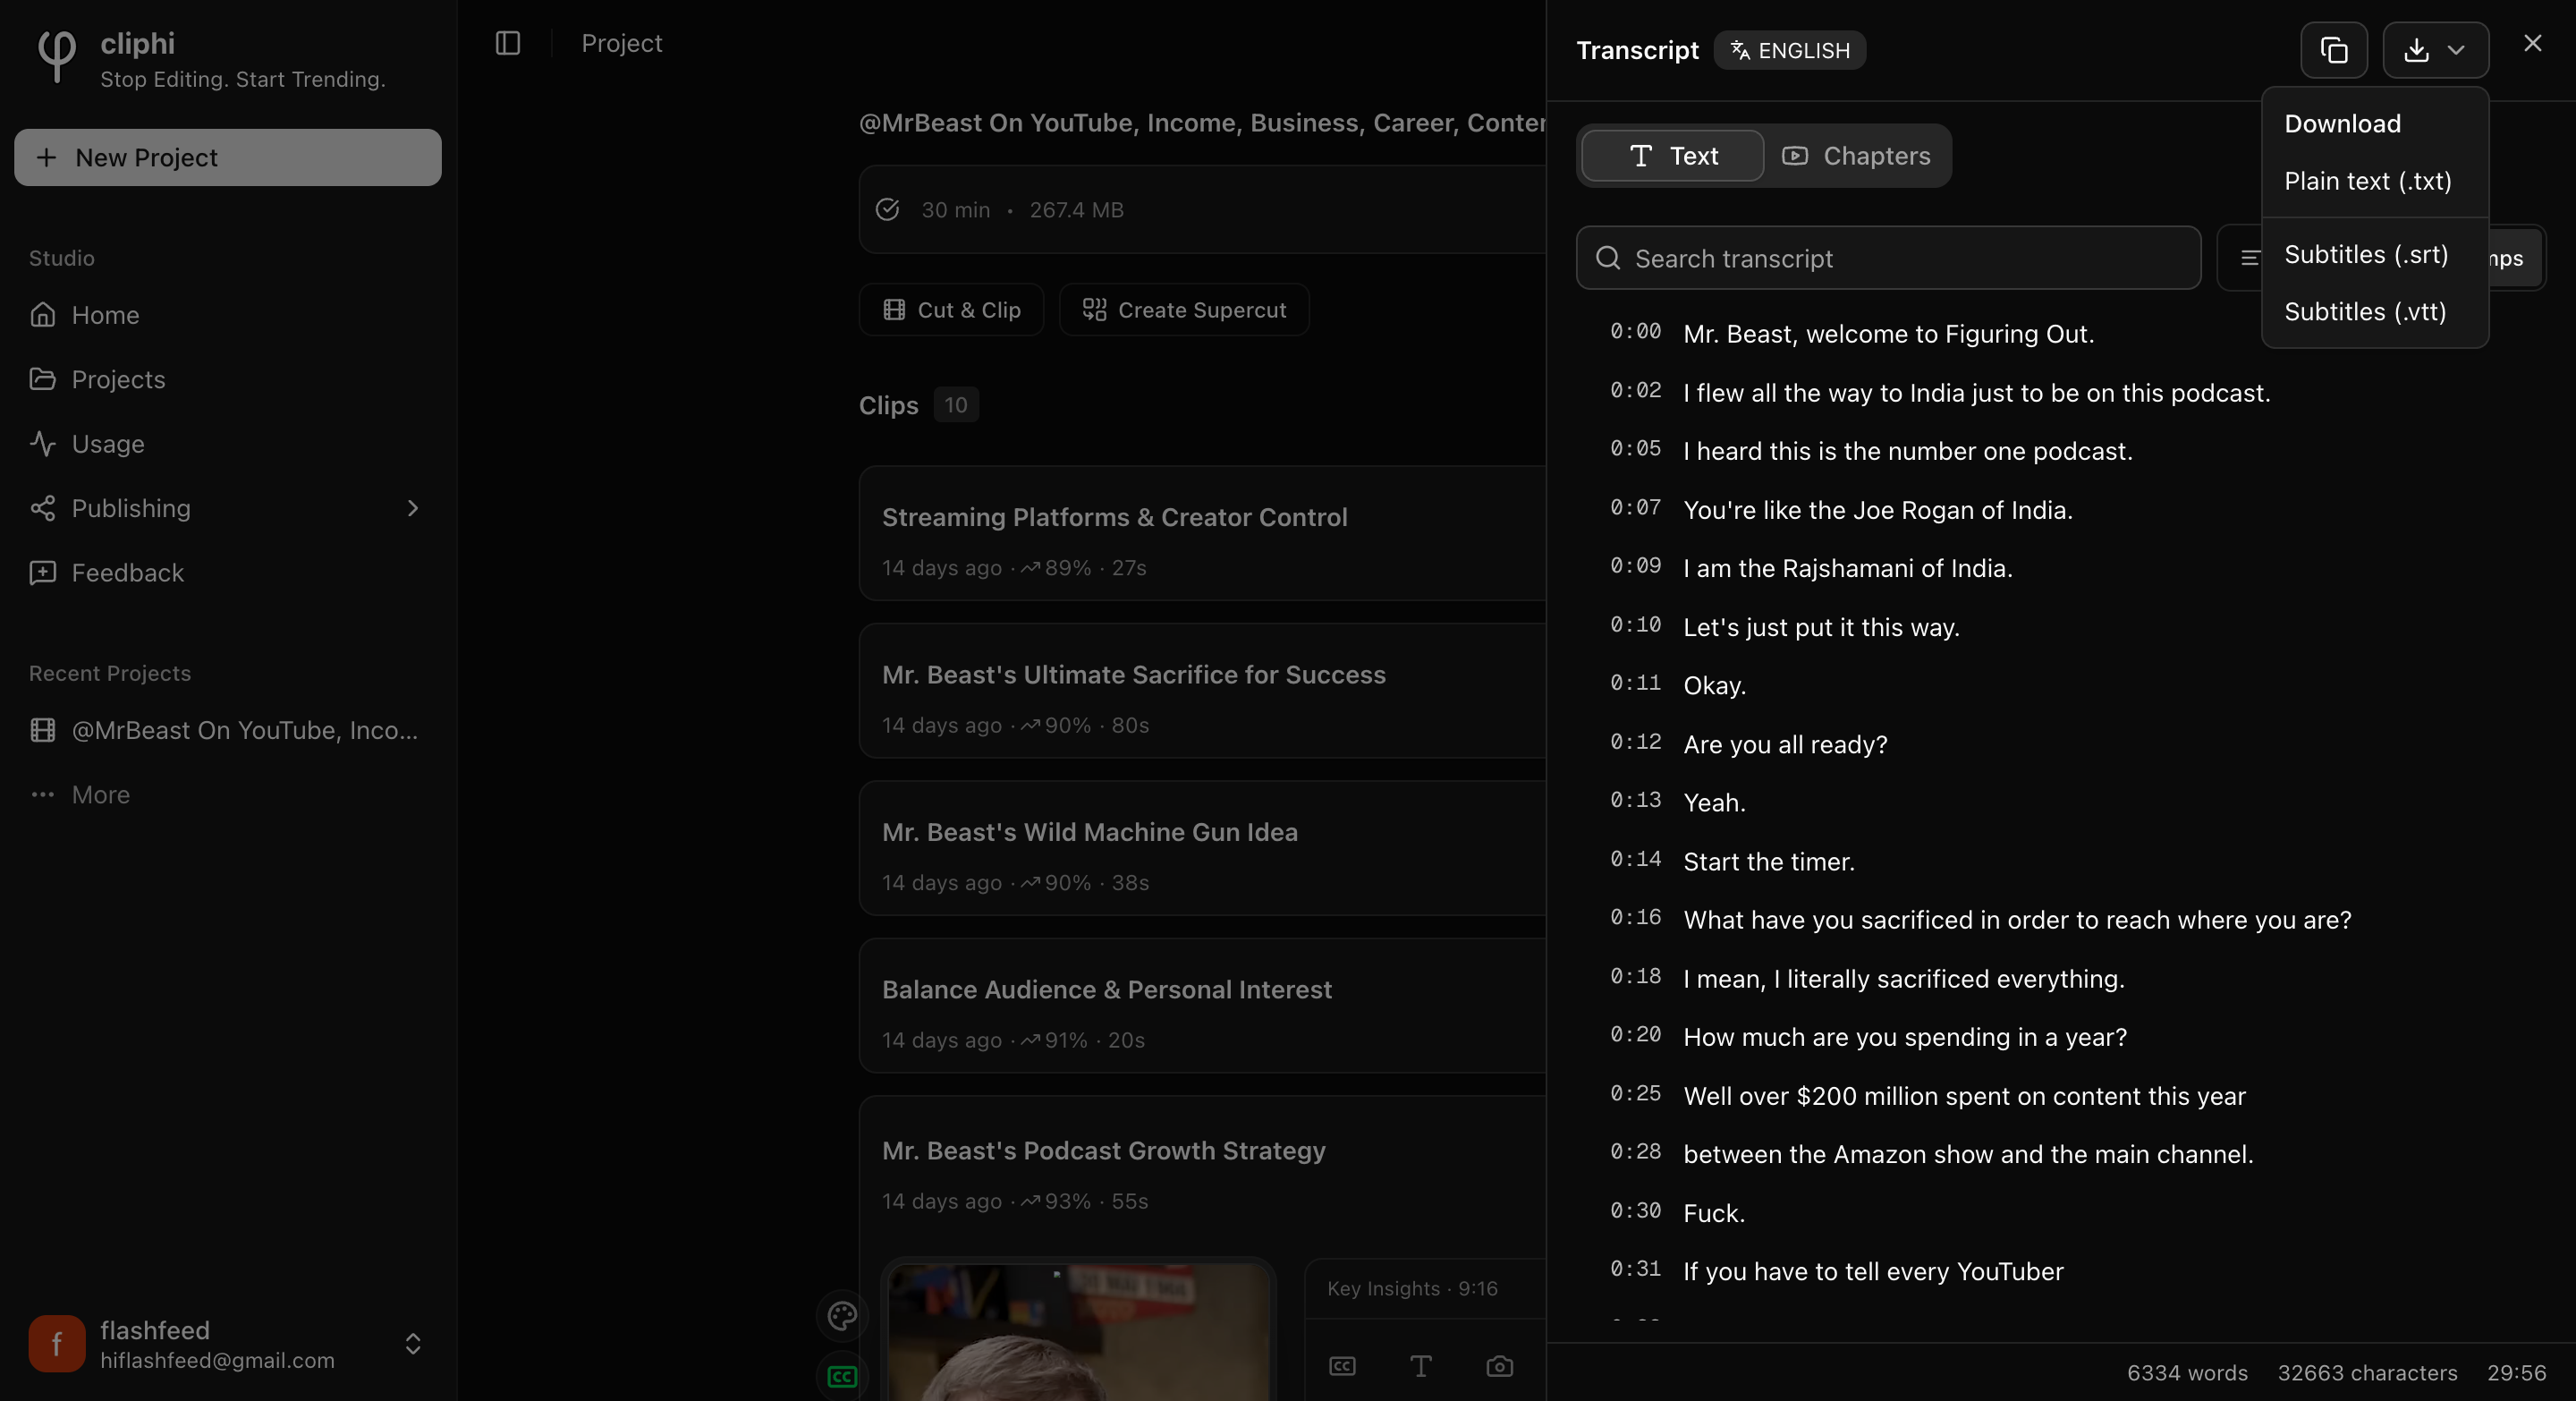Open Usage in the sidebar
The width and height of the screenshot is (2576, 1401).
(227, 444)
